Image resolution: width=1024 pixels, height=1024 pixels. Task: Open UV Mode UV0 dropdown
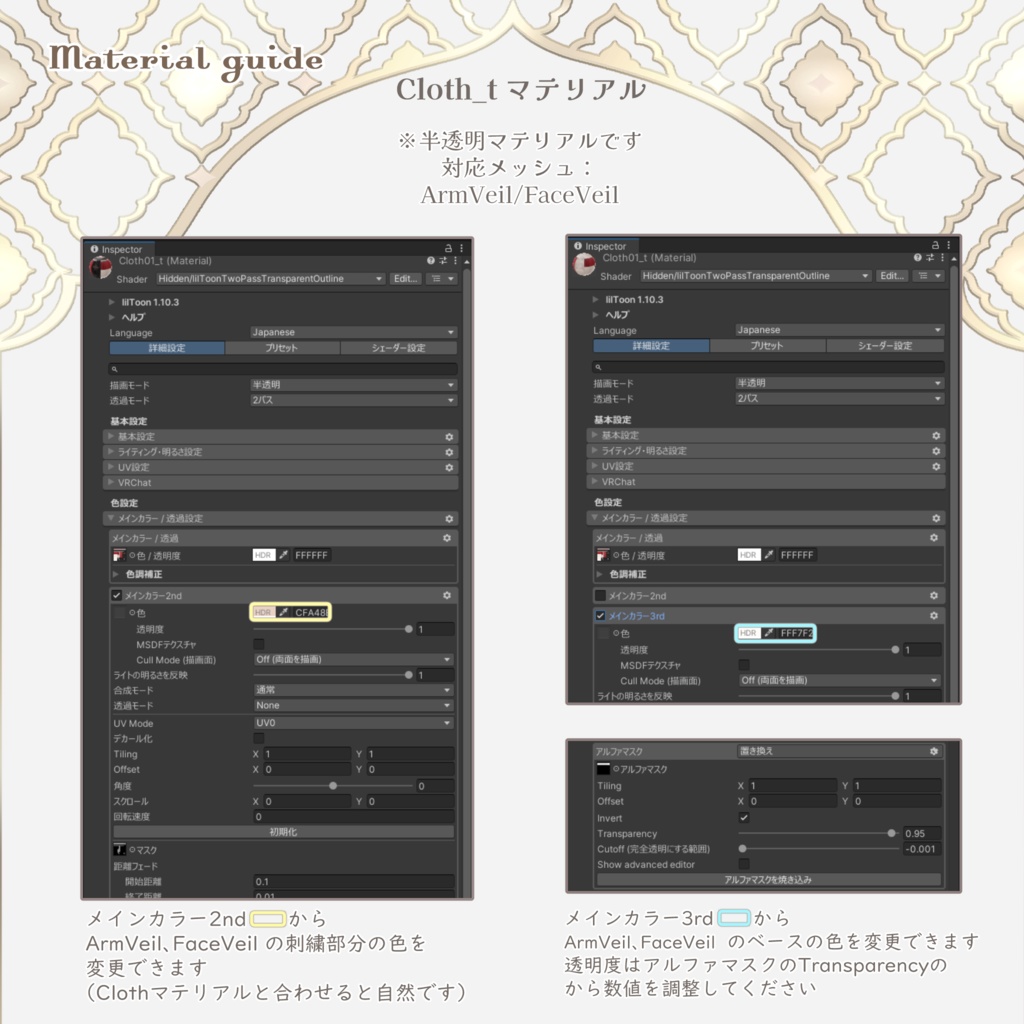353,723
